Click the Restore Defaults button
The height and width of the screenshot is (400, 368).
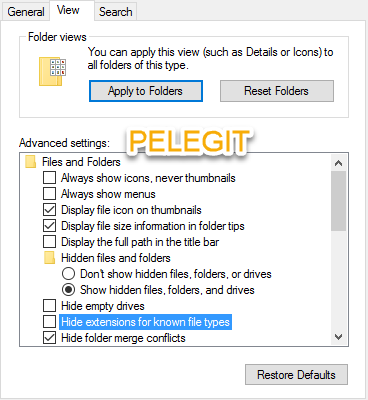tap(296, 375)
